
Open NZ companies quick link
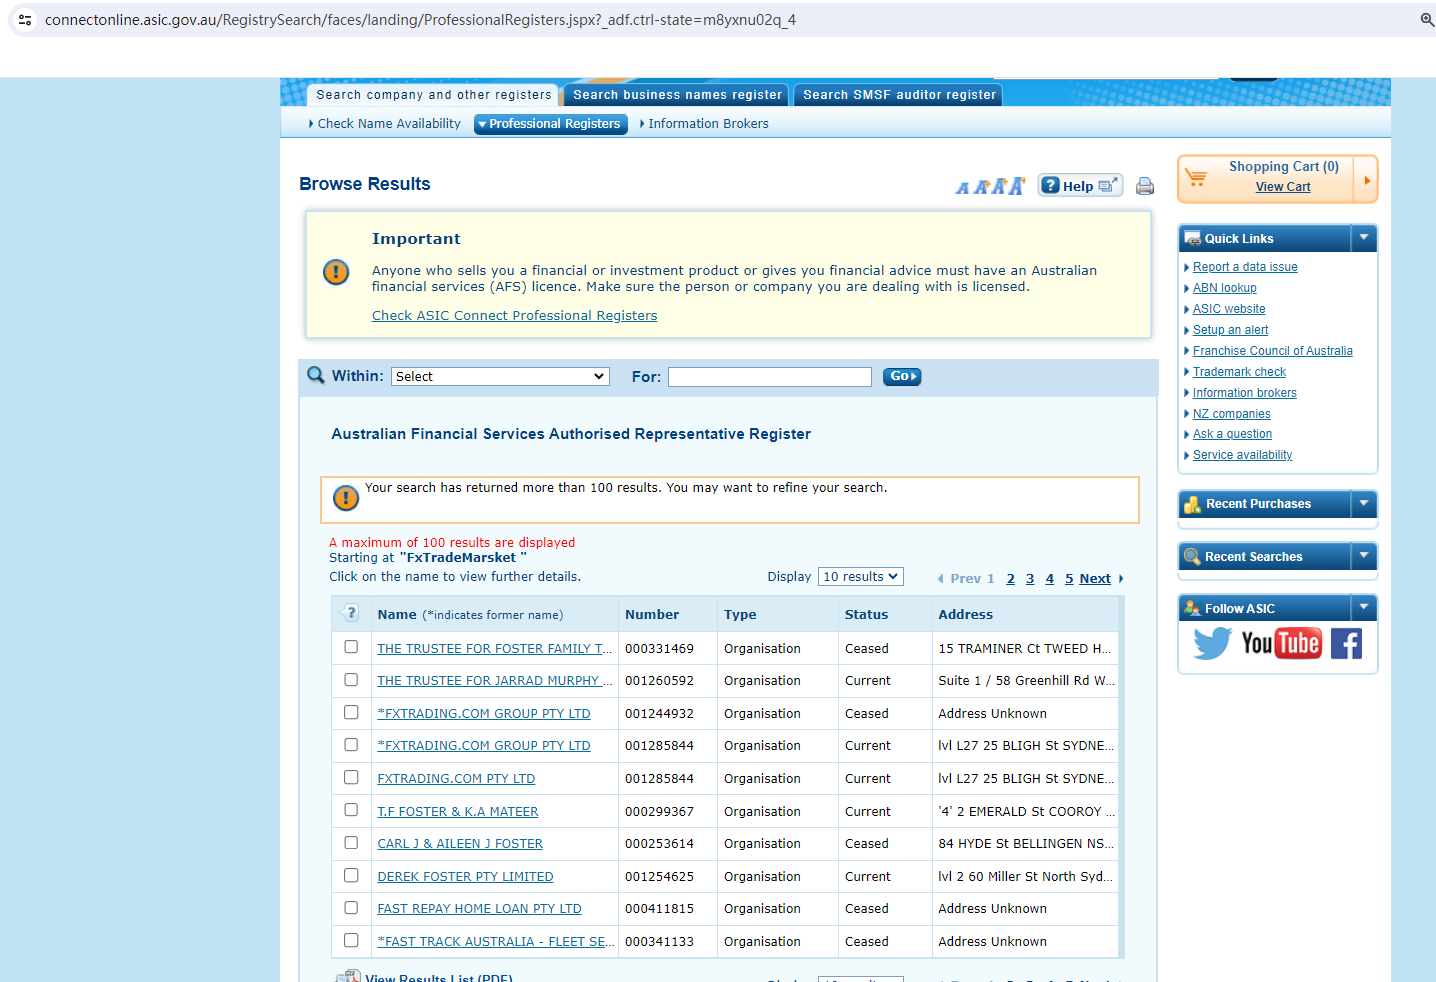click(x=1232, y=414)
